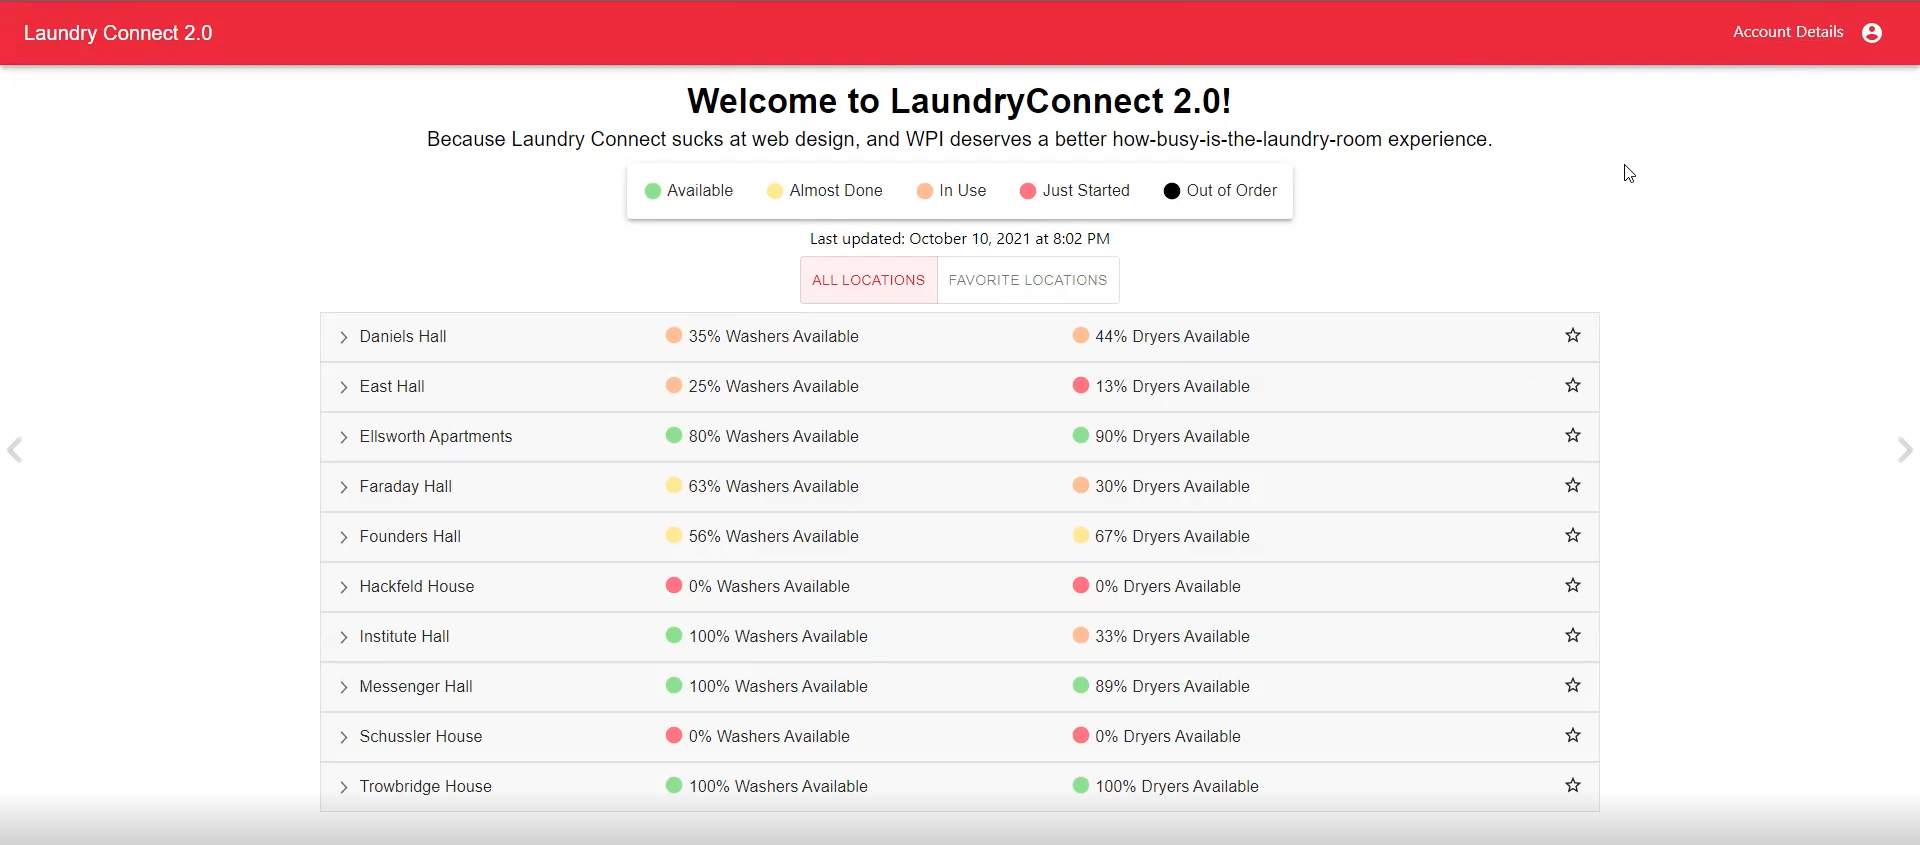This screenshot has width=1920, height=845.
Task: Click the 'Messenger Hall' location name
Action: [x=416, y=687]
